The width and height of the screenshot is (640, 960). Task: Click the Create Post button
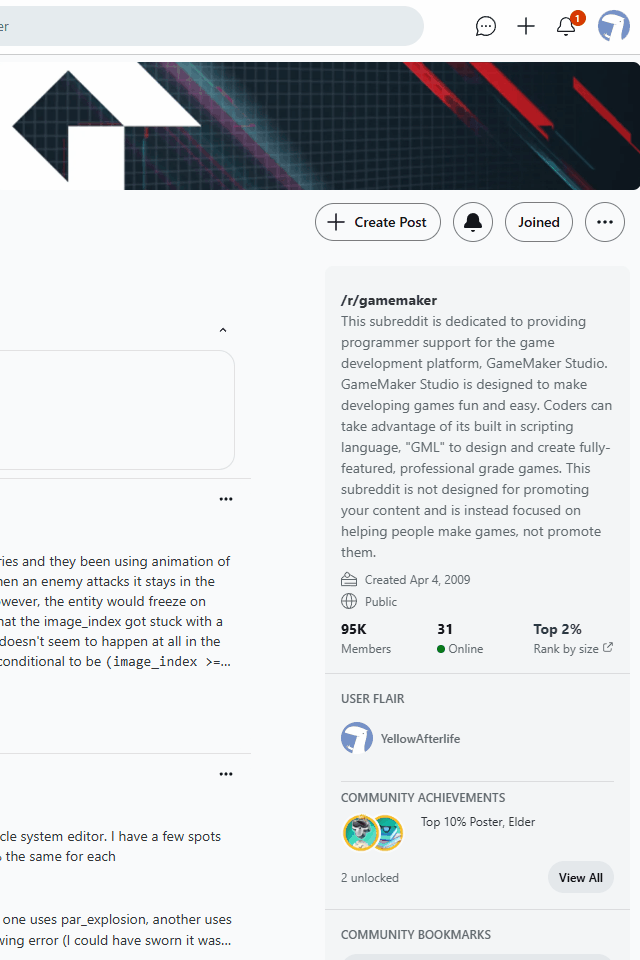point(378,222)
